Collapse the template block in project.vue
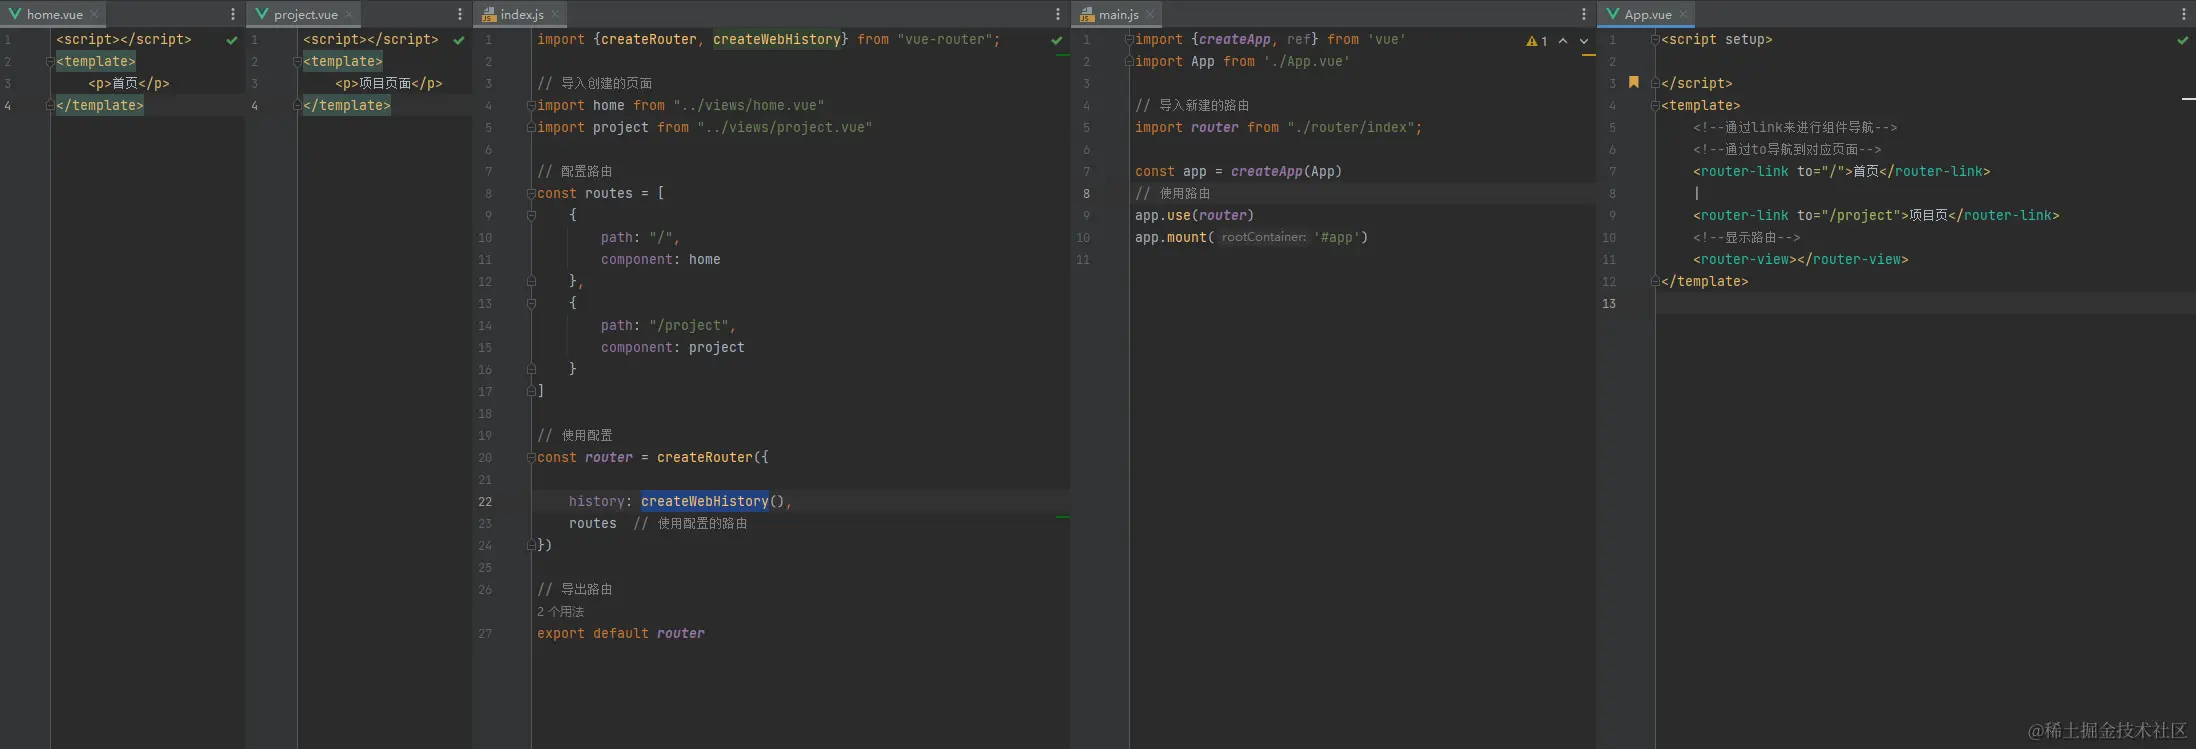 (x=297, y=62)
